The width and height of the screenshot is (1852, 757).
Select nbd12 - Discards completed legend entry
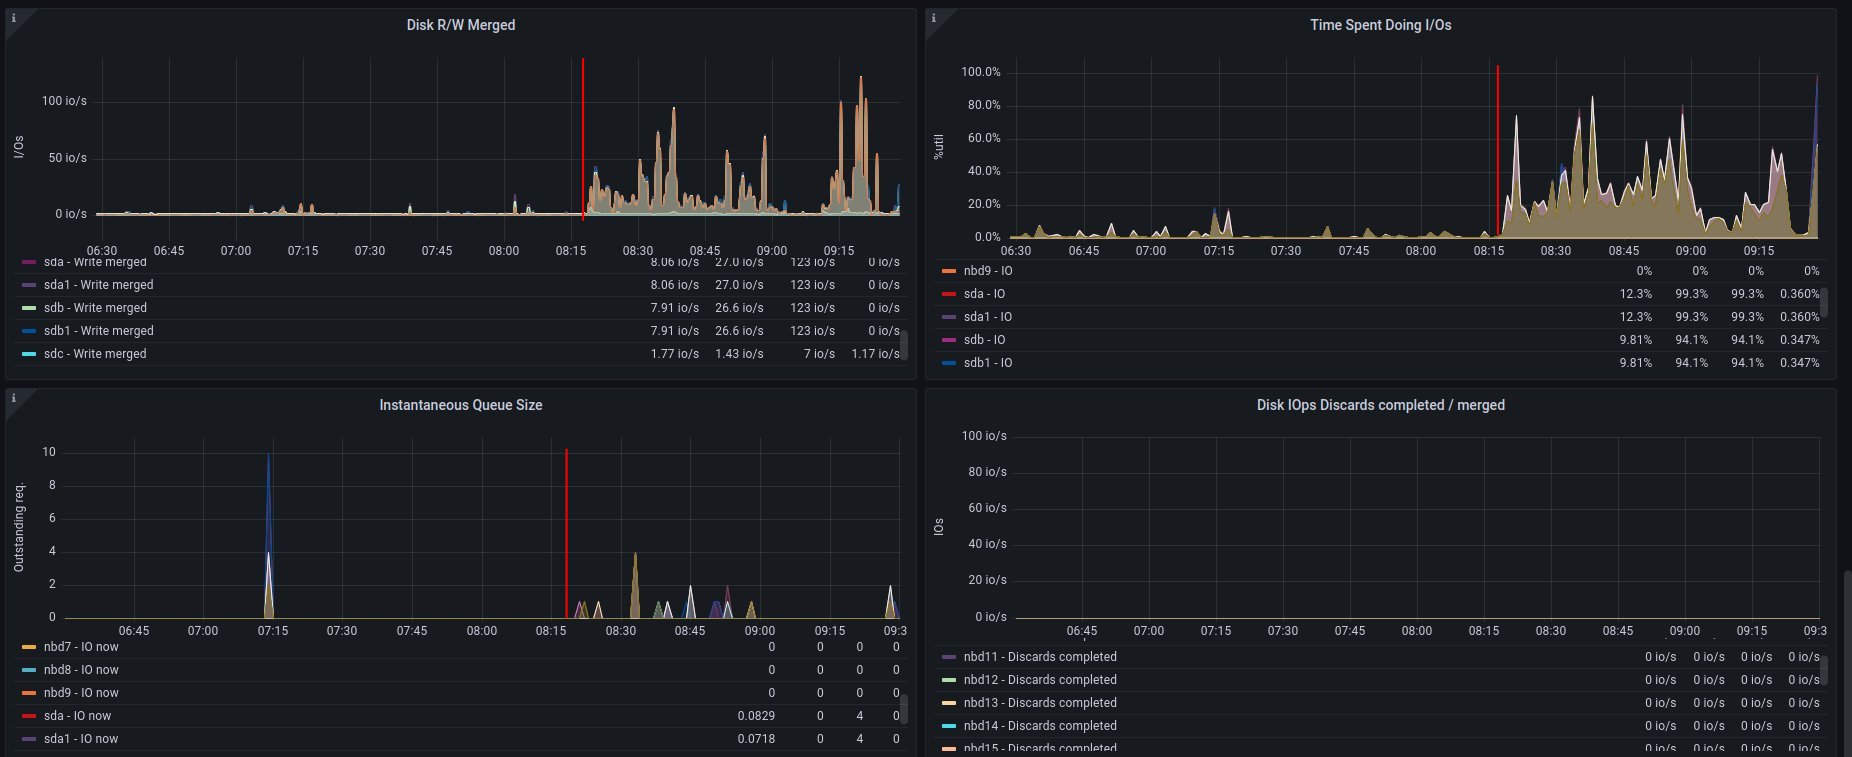coord(1040,680)
